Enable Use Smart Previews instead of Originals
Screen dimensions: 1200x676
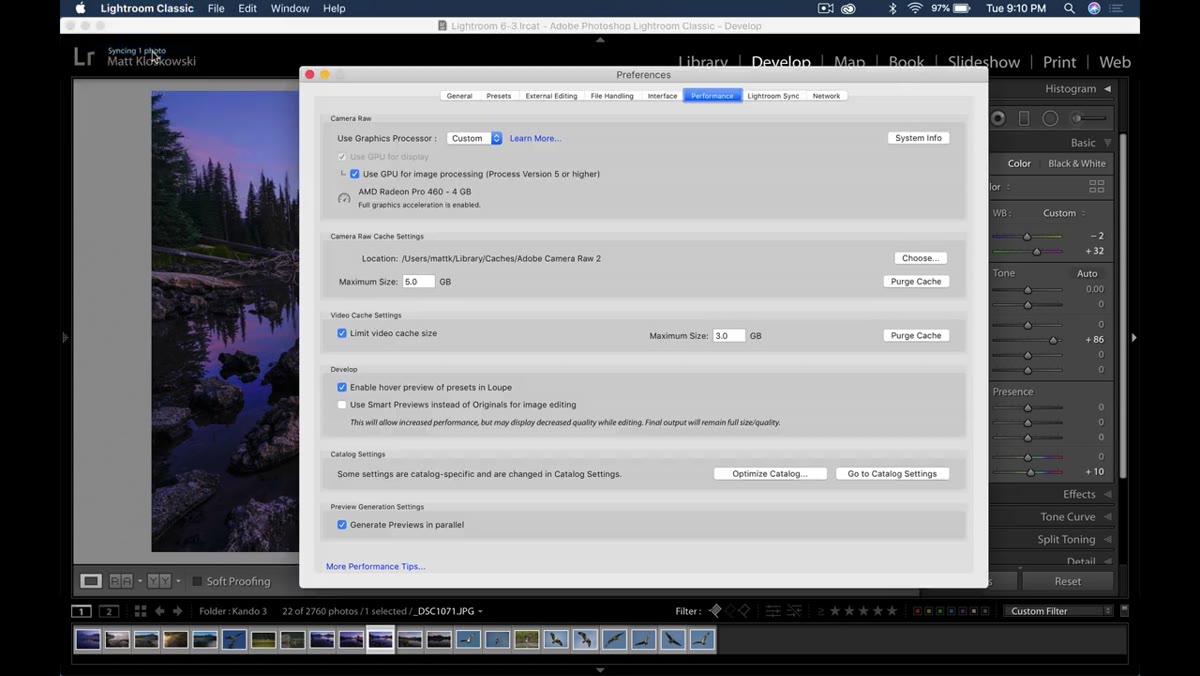[342, 405]
